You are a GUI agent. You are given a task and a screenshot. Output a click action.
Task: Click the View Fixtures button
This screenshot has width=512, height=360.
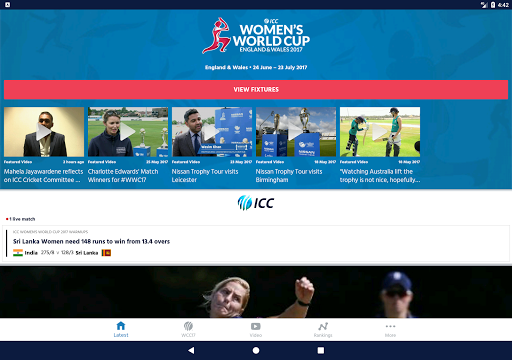click(x=256, y=89)
